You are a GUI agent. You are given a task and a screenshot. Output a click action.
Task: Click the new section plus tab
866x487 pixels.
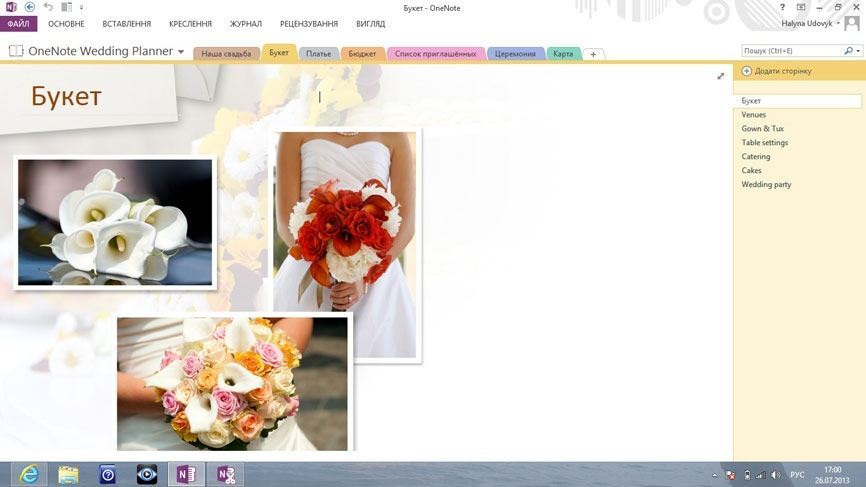(x=593, y=54)
